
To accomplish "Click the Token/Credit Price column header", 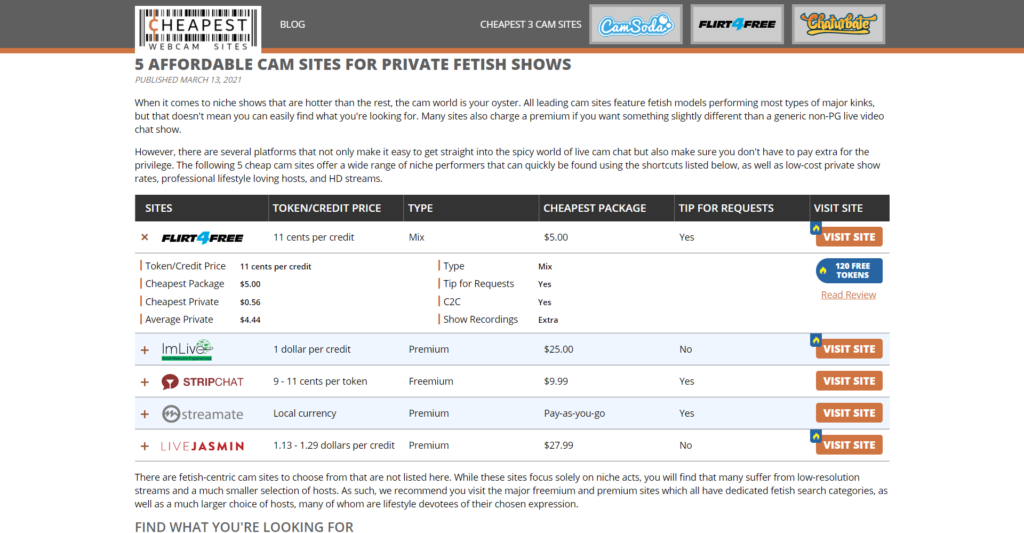I will [327, 208].
